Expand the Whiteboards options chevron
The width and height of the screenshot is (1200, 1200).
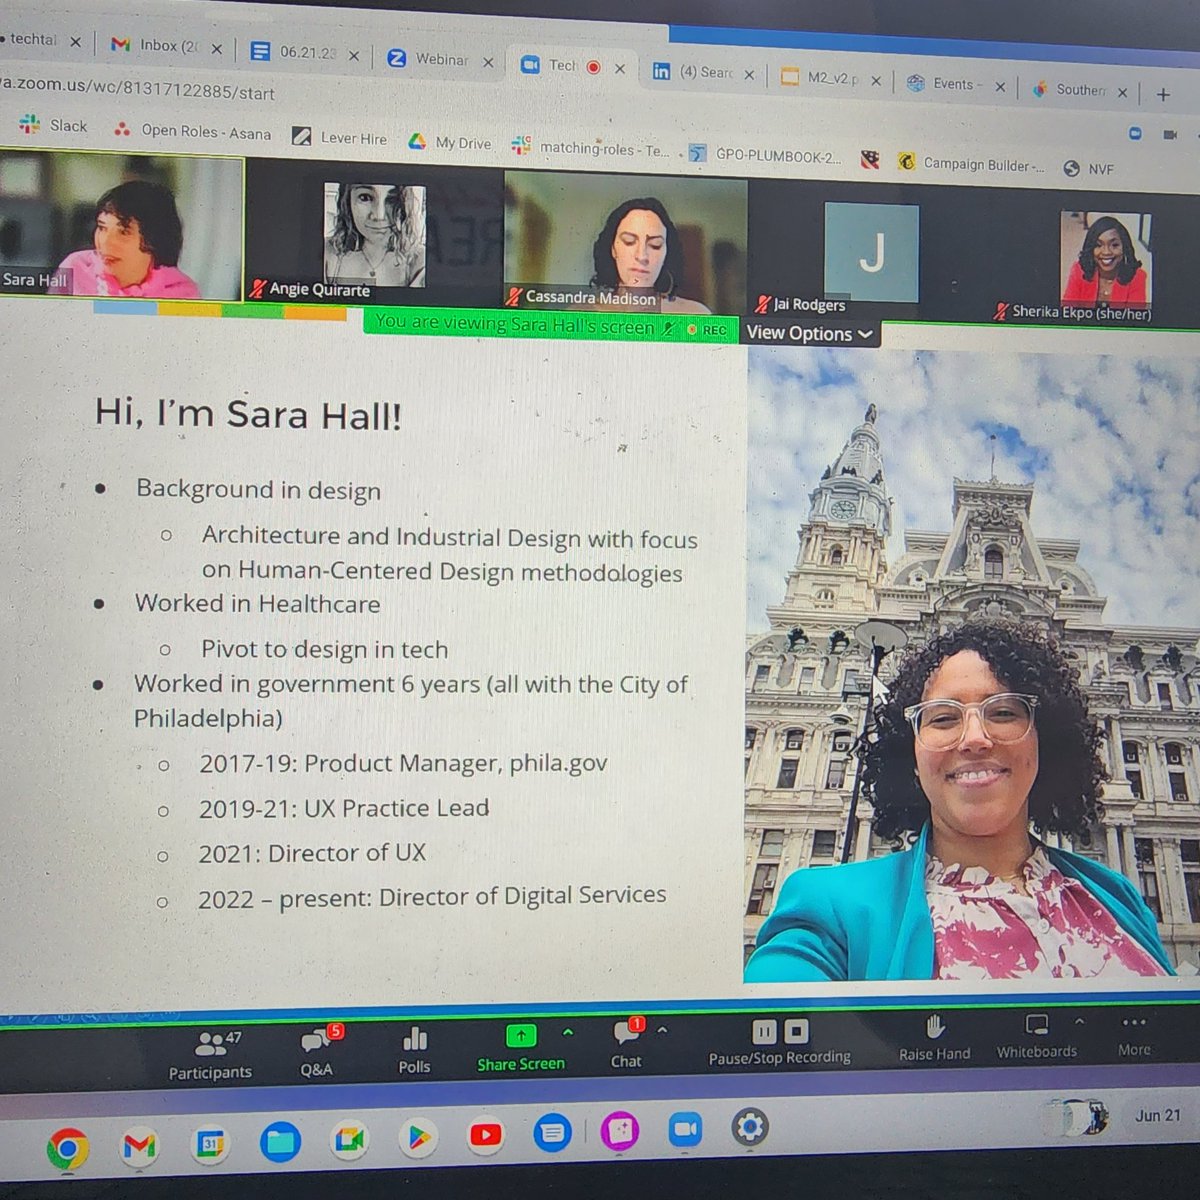[x=1080, y=1022]
